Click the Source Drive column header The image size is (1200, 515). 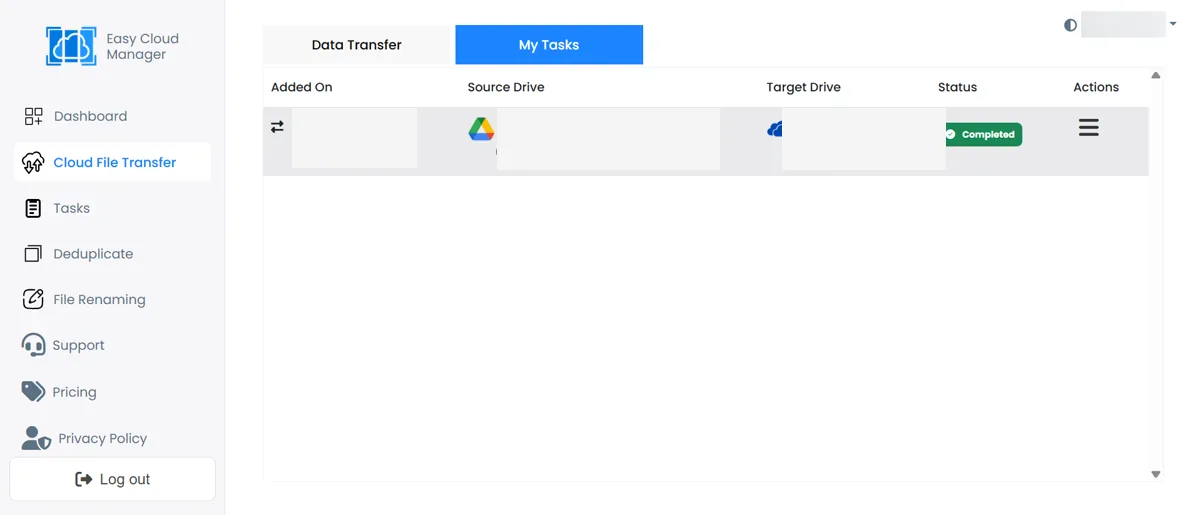coord(506,87)
